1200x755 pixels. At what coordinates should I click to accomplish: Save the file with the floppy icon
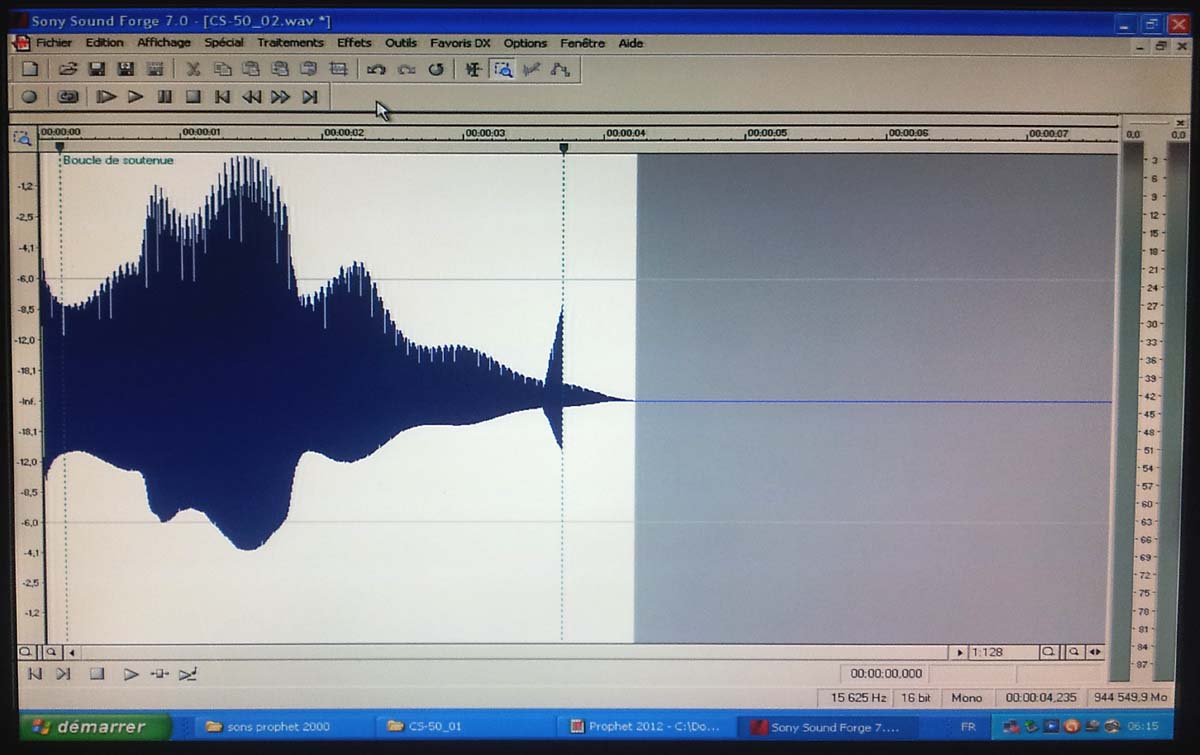coord(96,69)
